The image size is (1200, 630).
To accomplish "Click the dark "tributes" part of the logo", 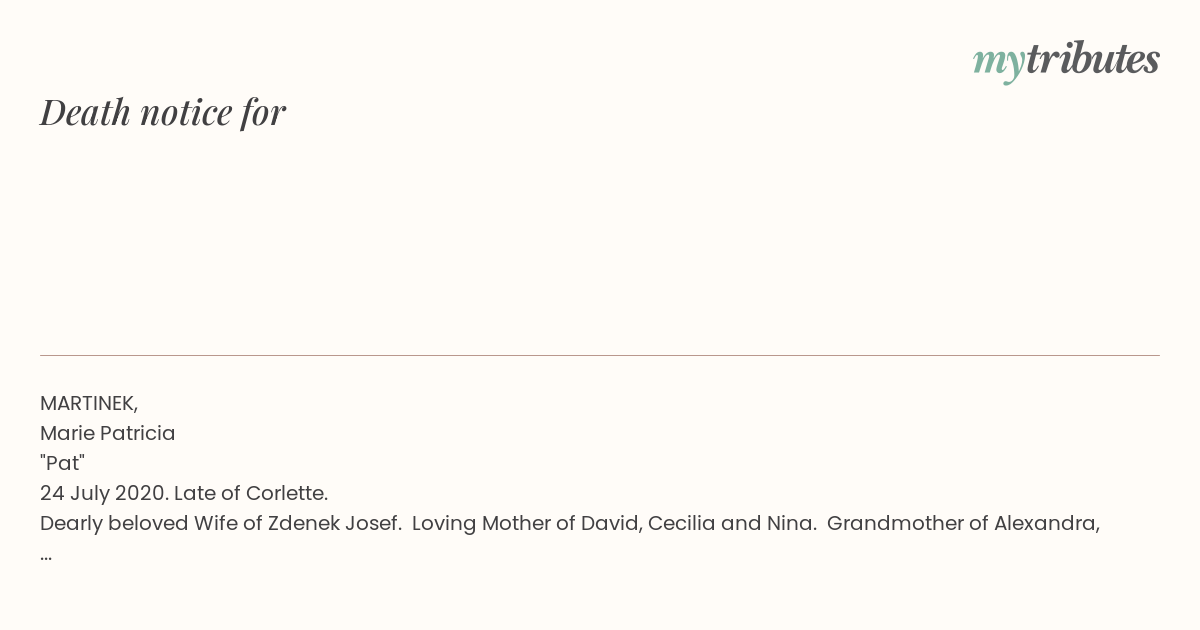I will tap(1093, 60).
